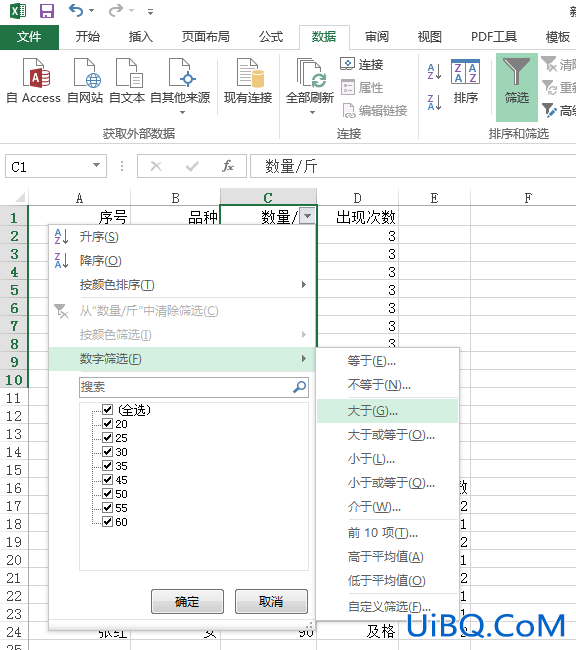The image size is (576, 650).
Task: Select column D header
Action: 357,198
